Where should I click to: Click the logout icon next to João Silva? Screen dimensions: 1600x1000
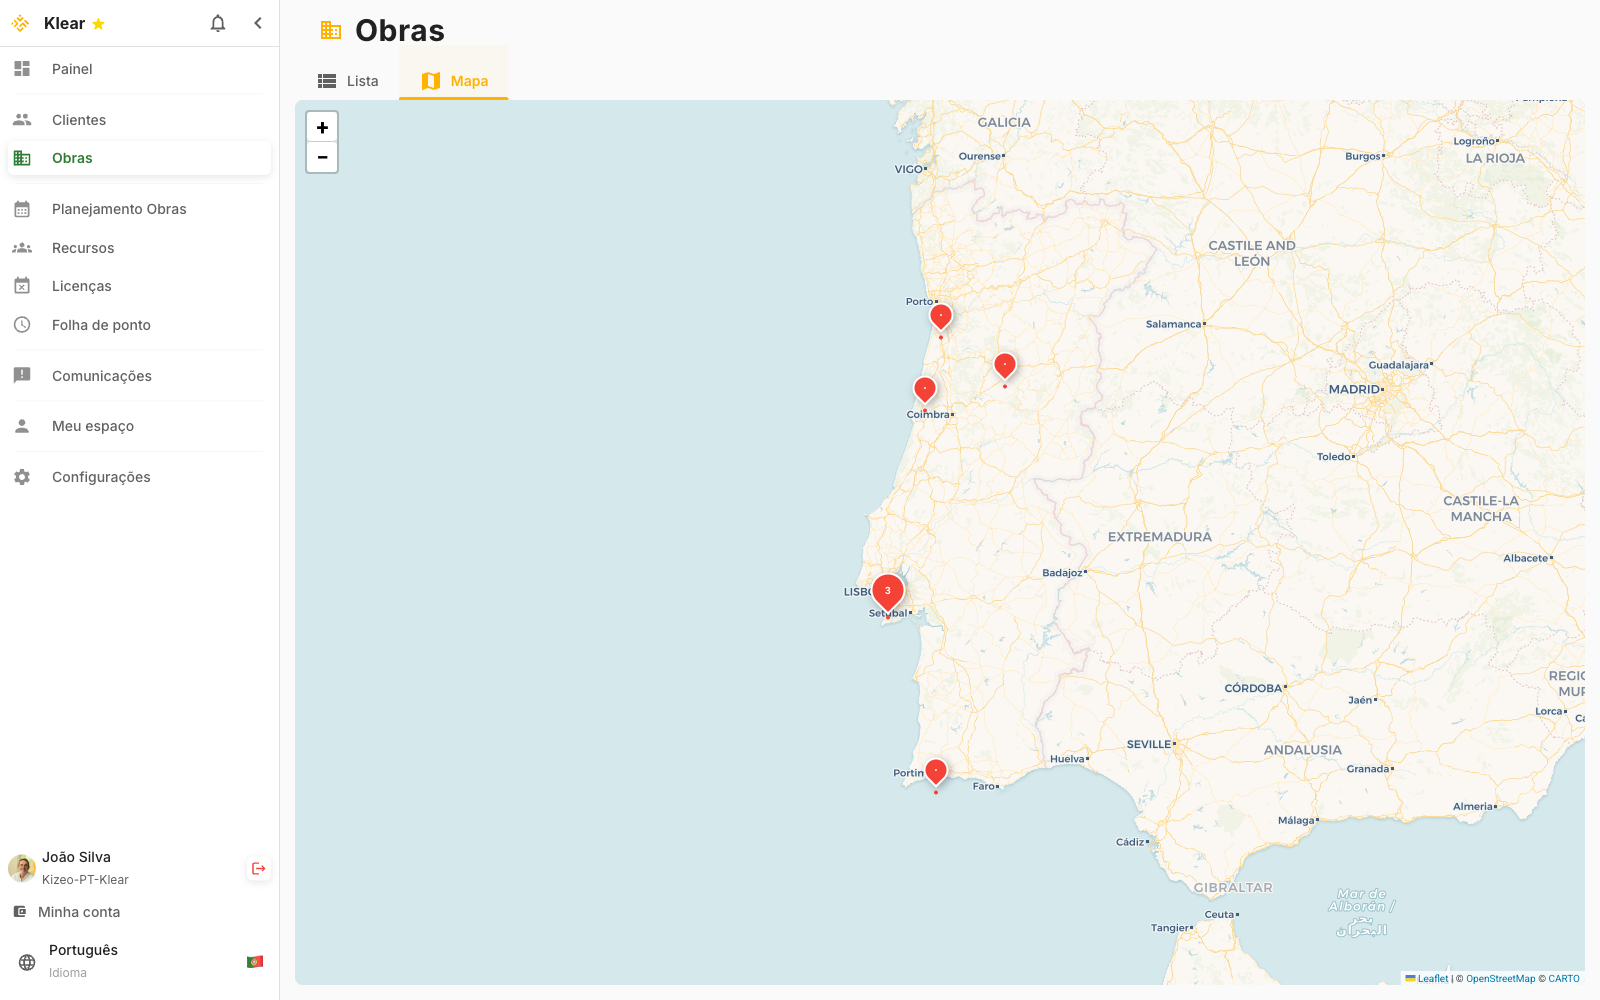258,868
